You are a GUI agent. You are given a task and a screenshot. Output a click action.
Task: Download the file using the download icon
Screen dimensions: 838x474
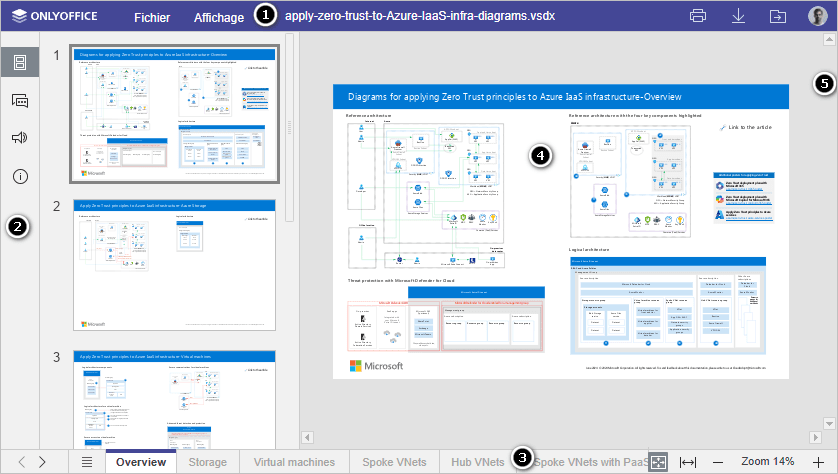tap(738, 16)
